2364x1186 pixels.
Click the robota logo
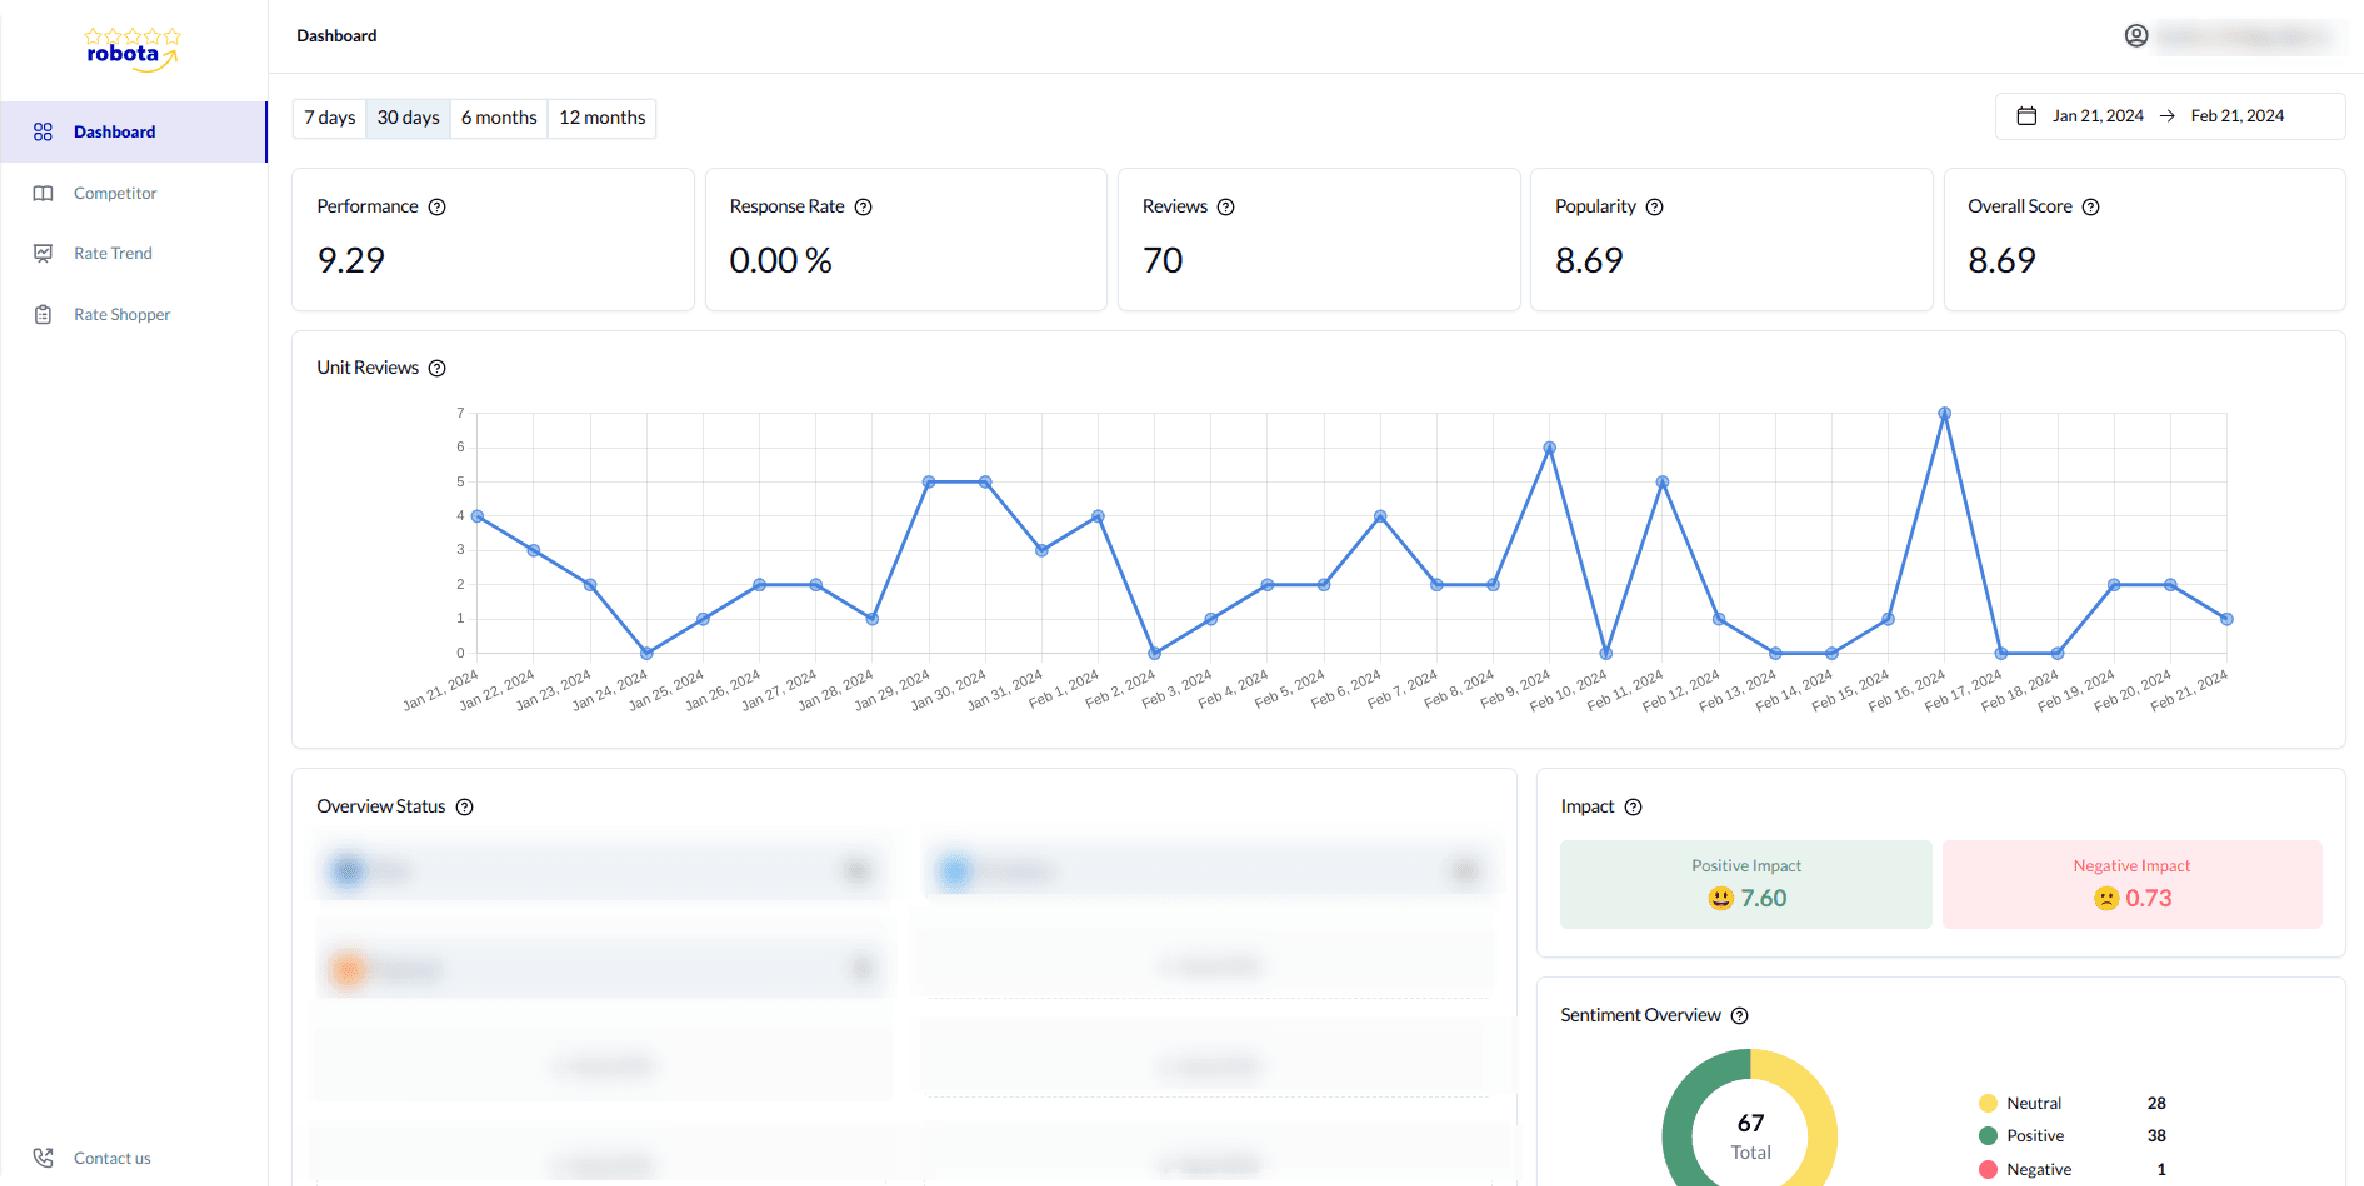point(132,49)
